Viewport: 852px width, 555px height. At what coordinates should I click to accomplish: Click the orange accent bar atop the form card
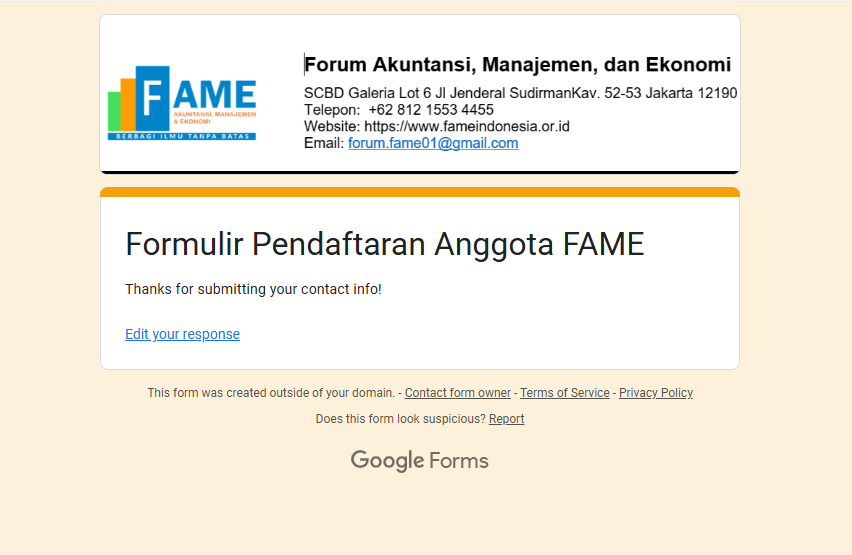pos(420,192)
